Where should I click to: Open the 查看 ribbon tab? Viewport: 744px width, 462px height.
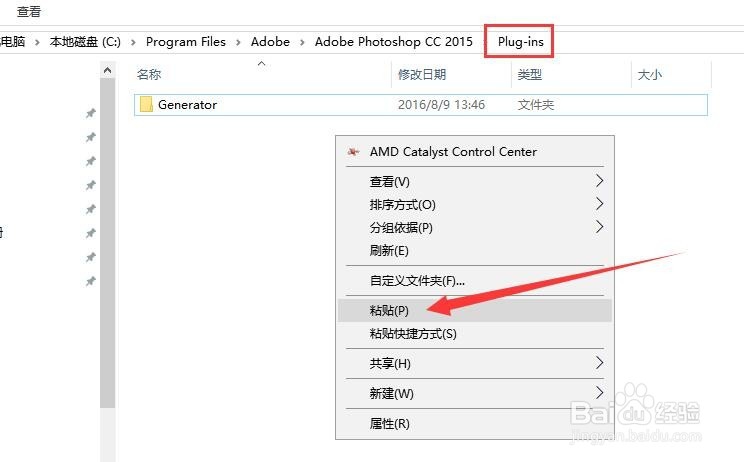click(x=29, y=11)
